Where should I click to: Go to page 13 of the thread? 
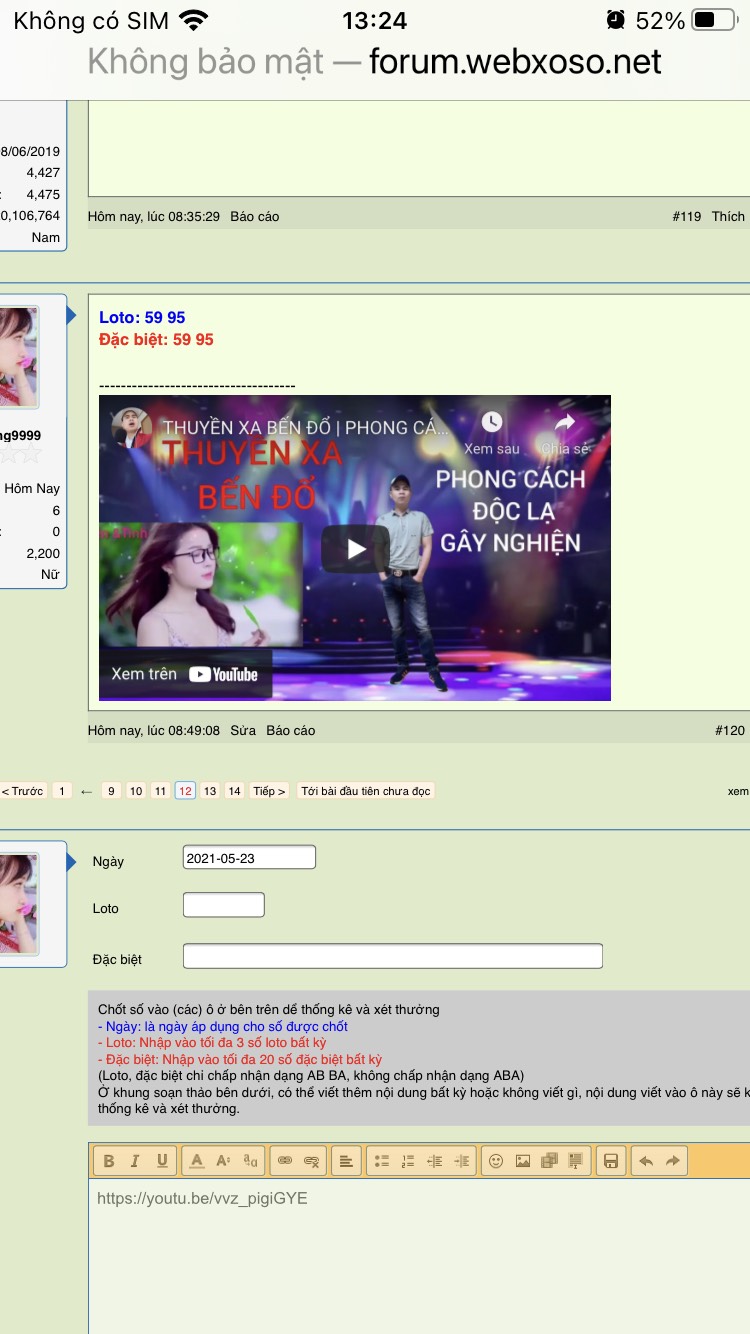(209, 791)
